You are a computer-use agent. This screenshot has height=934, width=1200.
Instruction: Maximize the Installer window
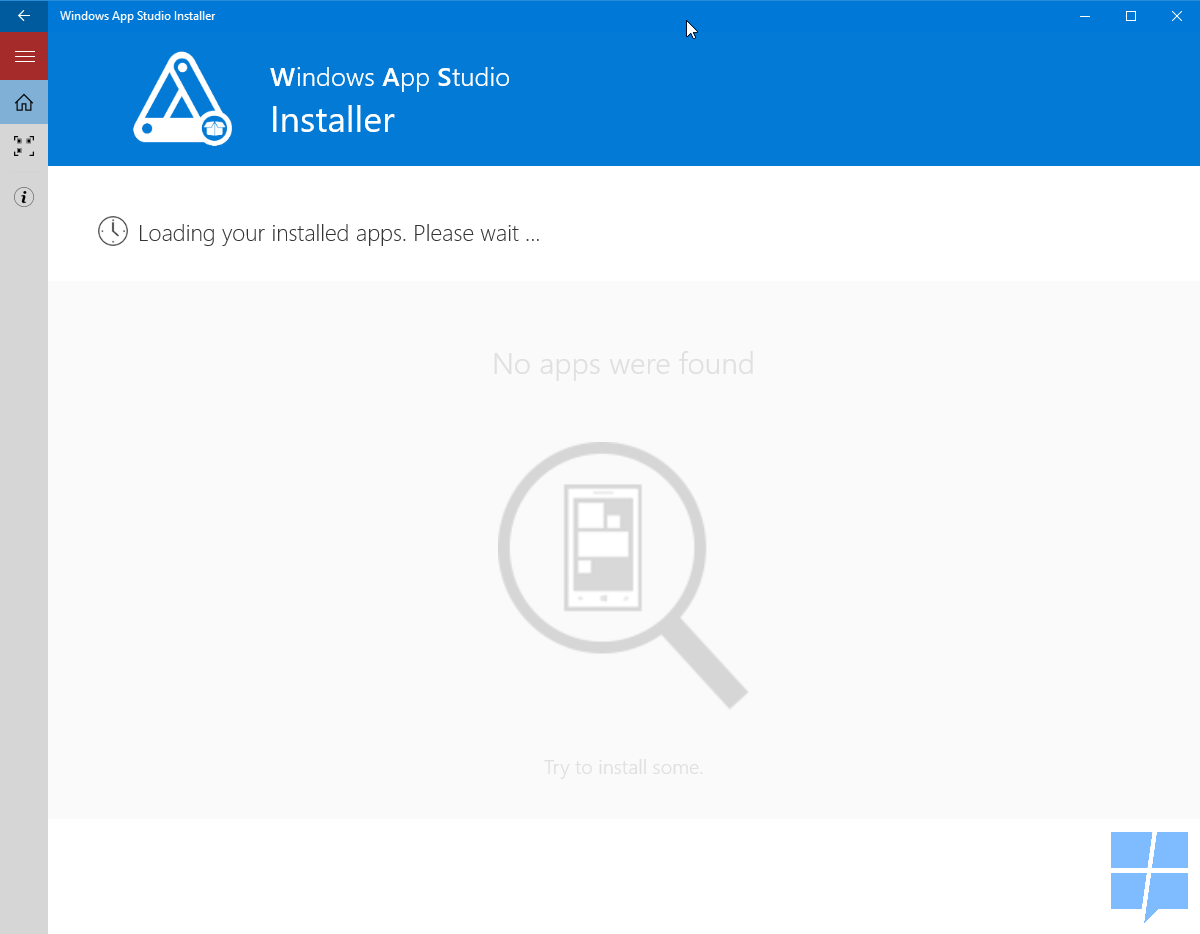coord(1131,16)
